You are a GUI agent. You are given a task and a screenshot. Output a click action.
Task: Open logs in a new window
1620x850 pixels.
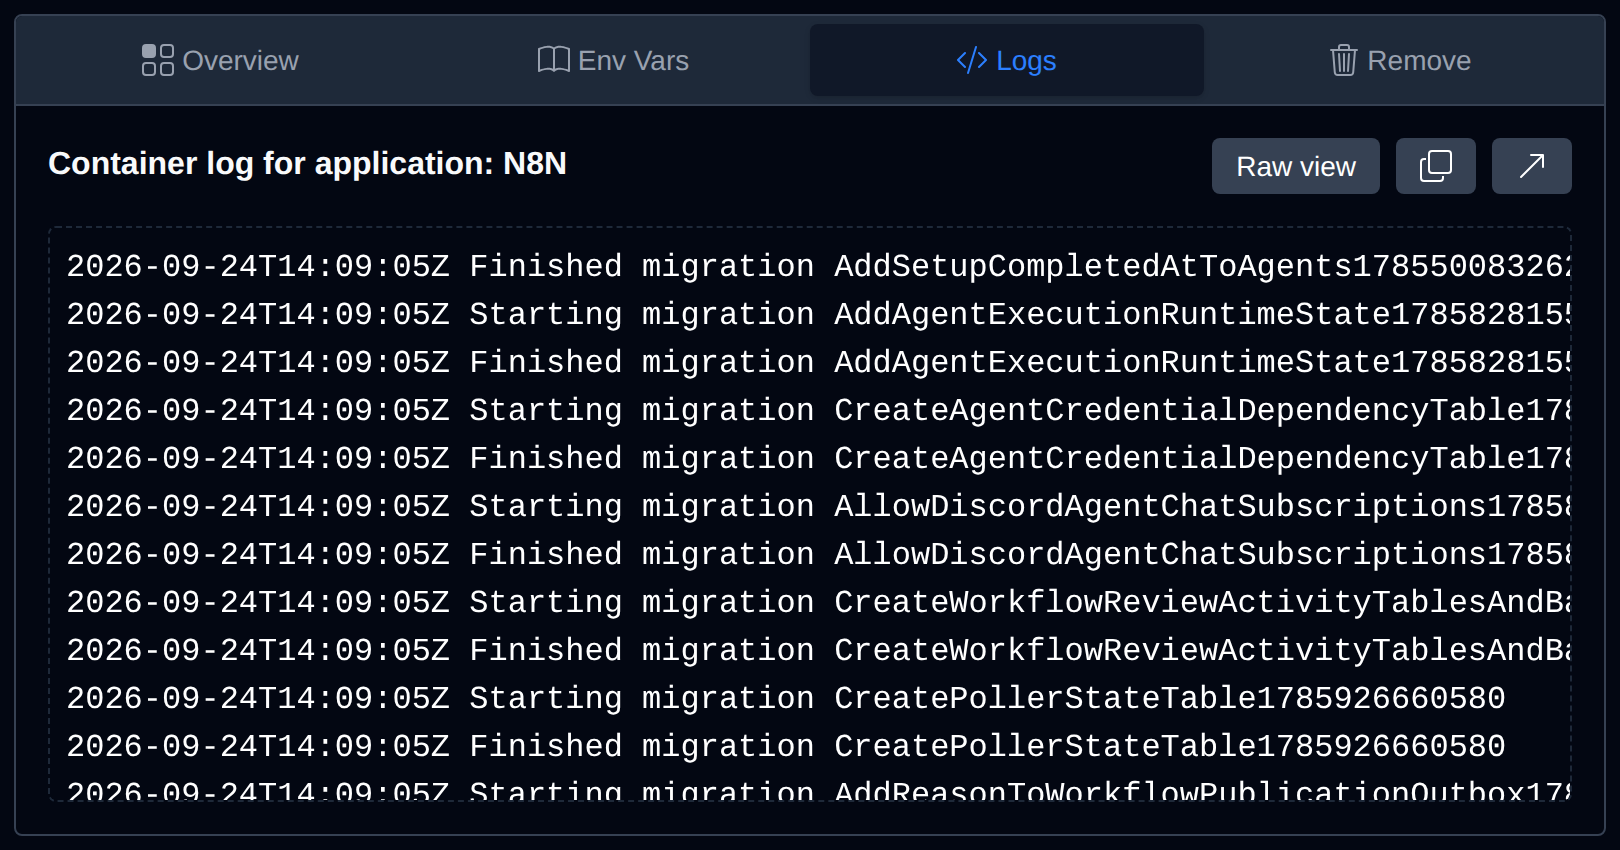tap(1532, 166)
